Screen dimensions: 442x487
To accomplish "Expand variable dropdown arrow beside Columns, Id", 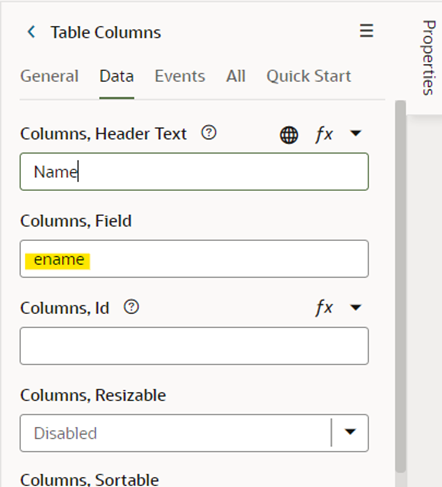I will [x=356, y=307].
